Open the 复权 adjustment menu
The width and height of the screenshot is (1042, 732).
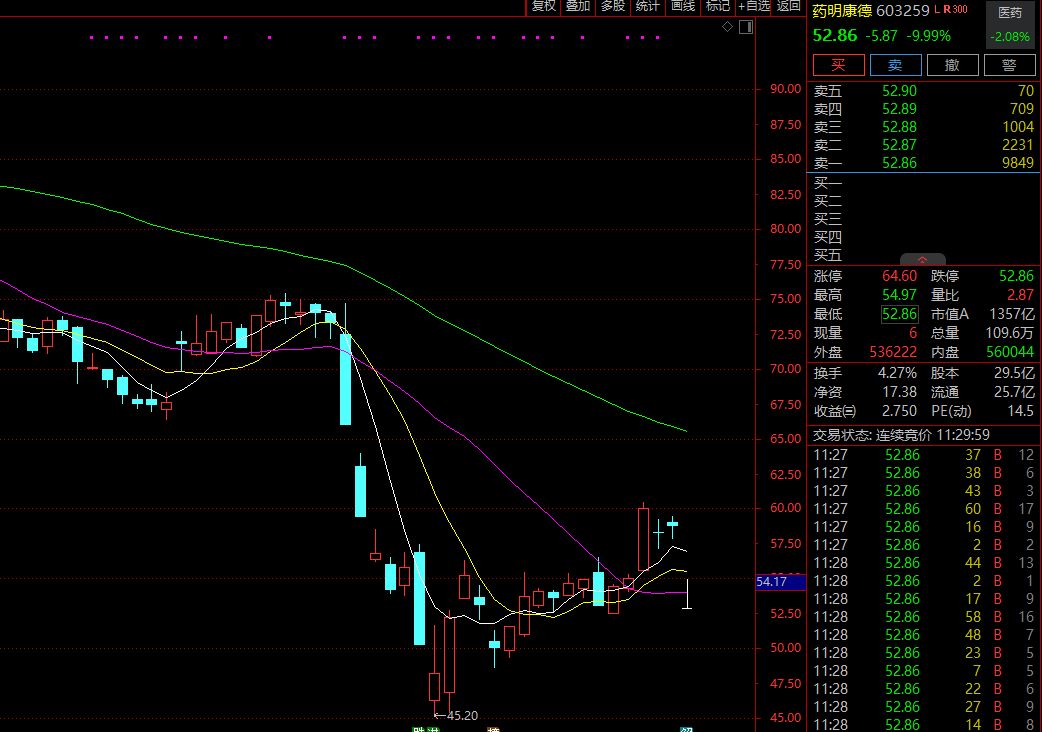543,6
